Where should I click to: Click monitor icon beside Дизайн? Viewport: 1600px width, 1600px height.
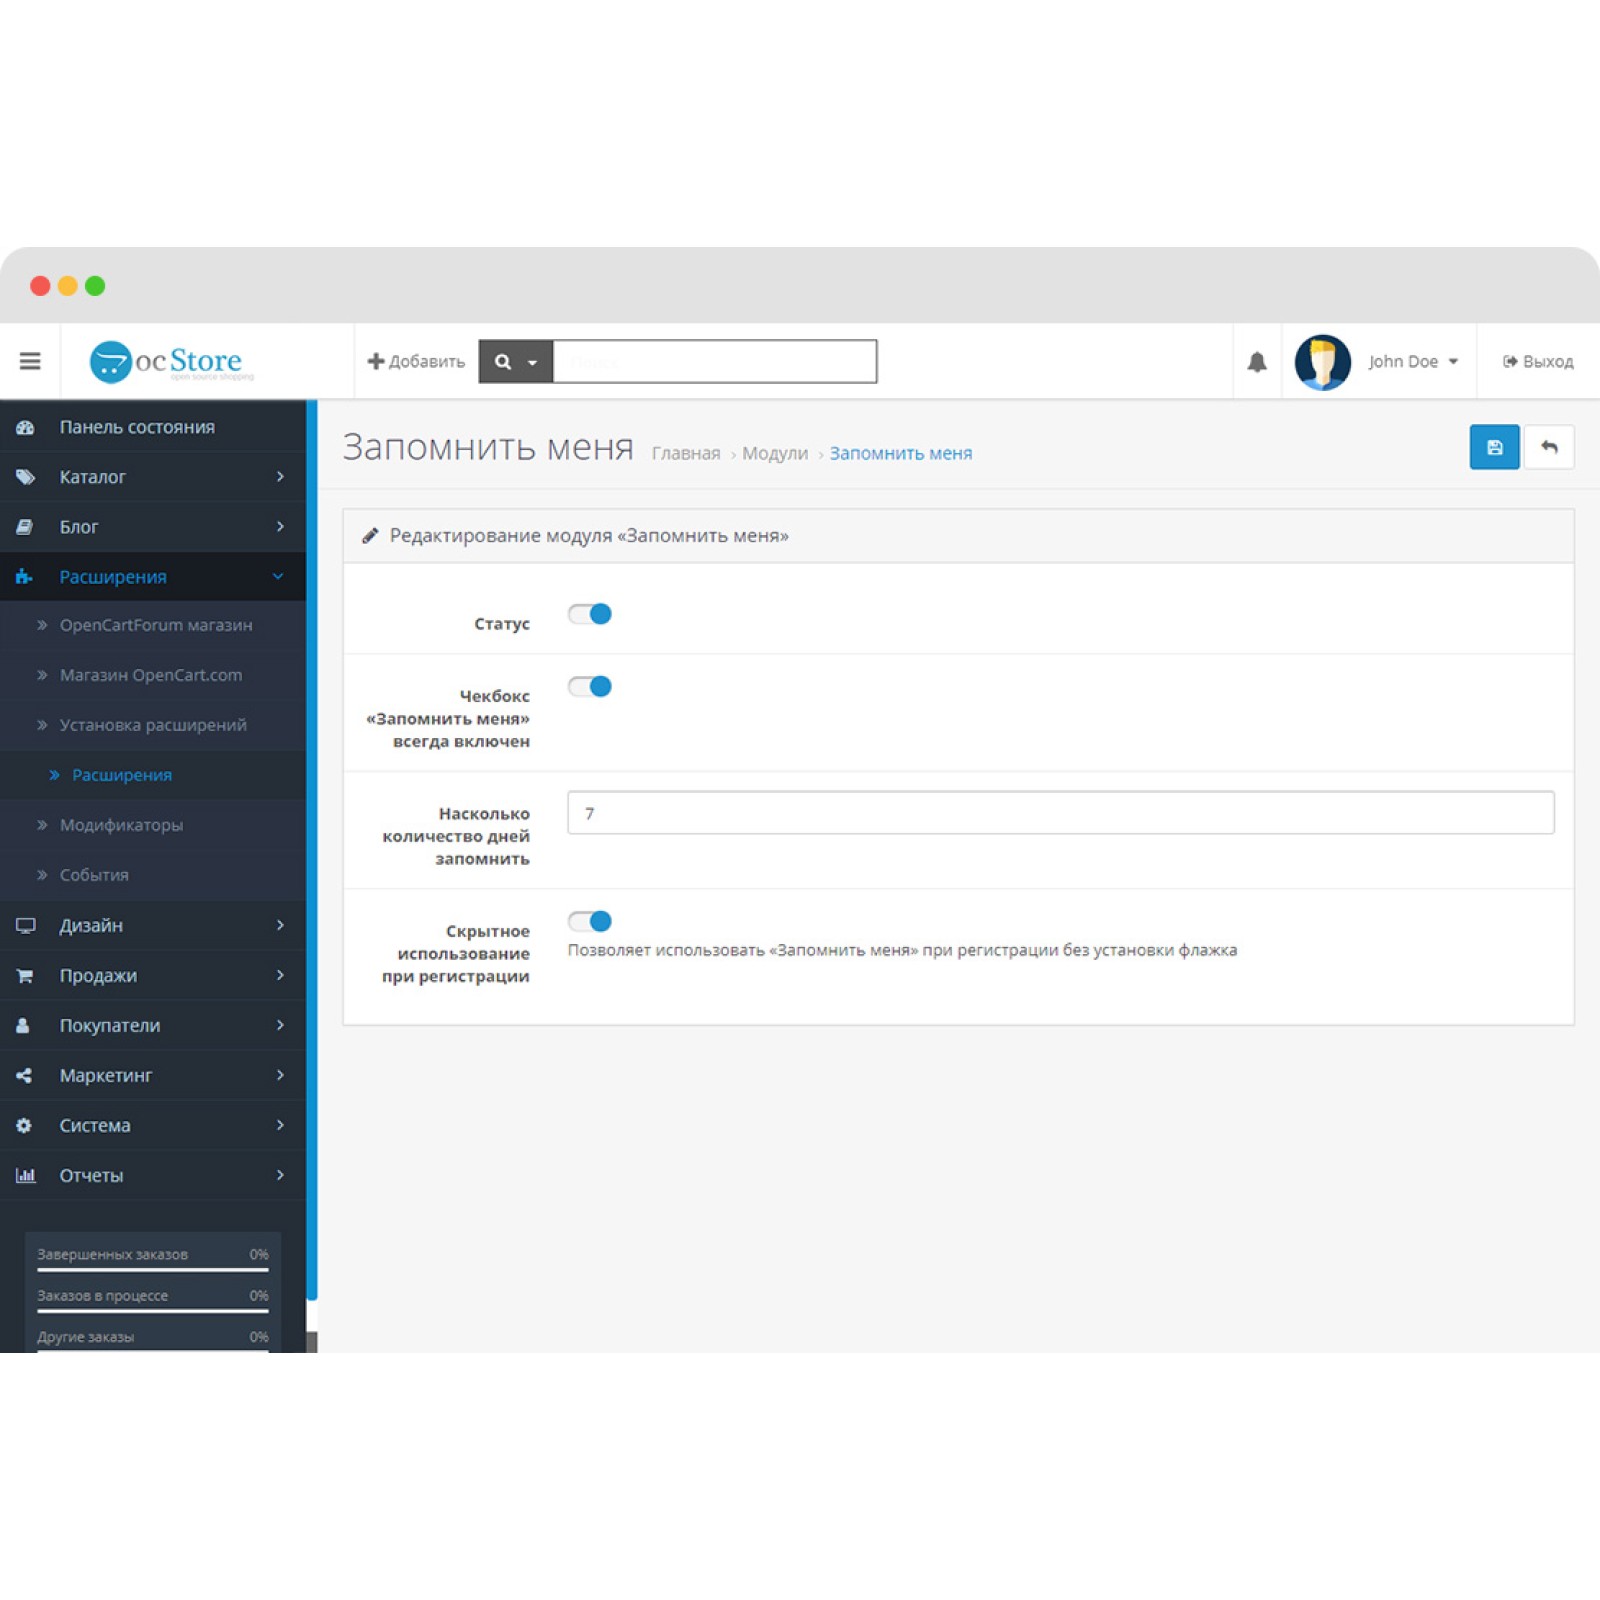[x=25, y=926]
